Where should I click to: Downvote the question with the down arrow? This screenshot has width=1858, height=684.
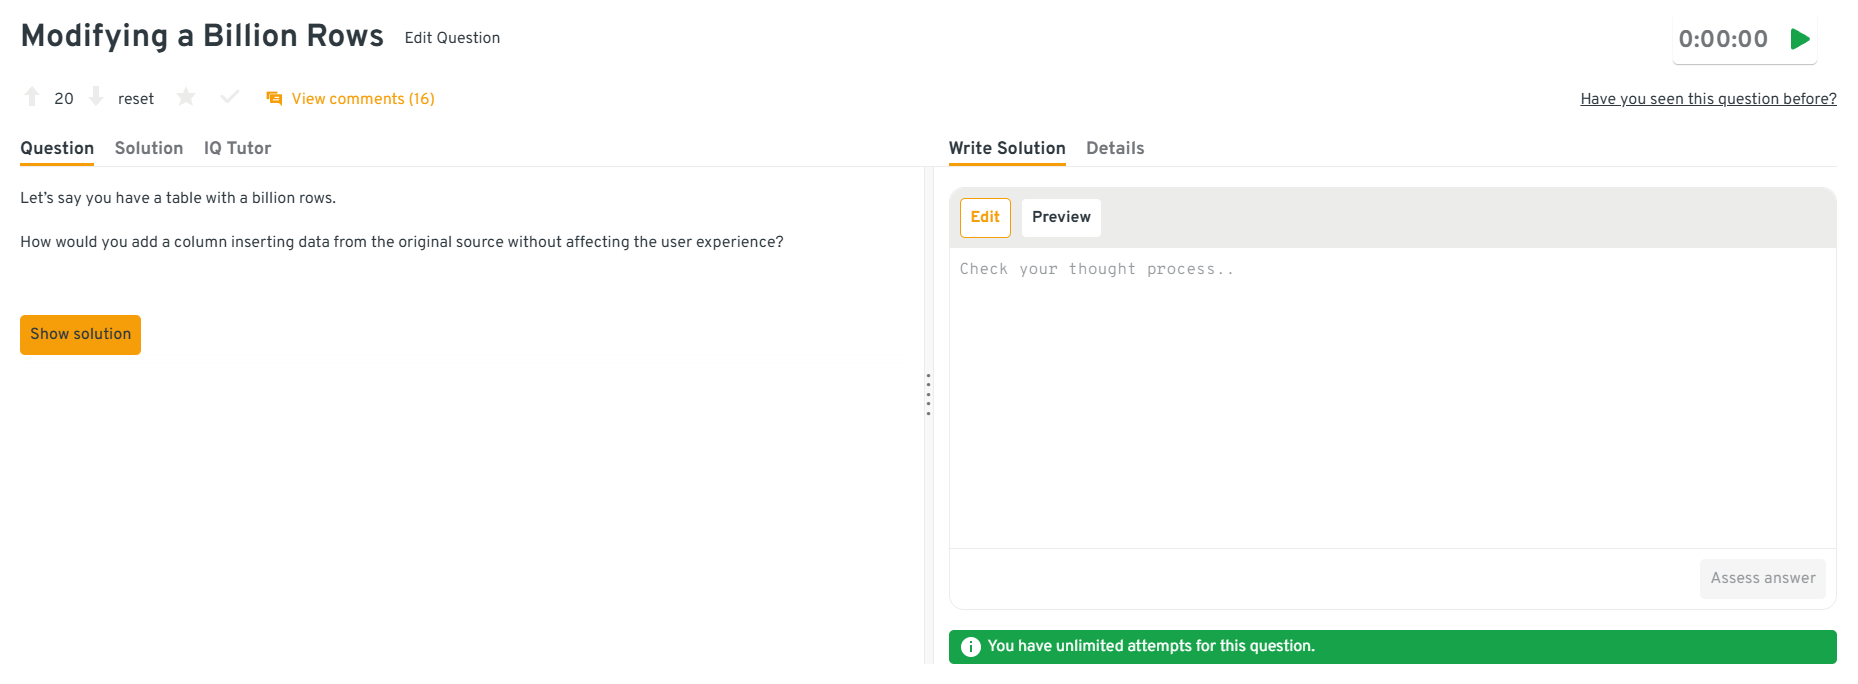[96, 97]
